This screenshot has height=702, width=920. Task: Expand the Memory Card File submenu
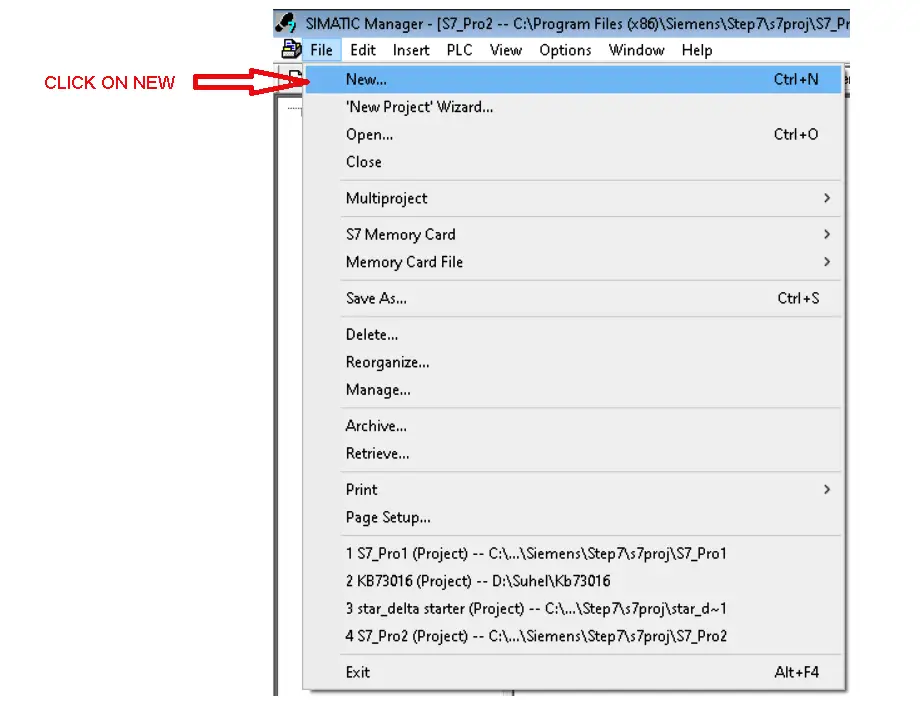(x=573, y=262)
